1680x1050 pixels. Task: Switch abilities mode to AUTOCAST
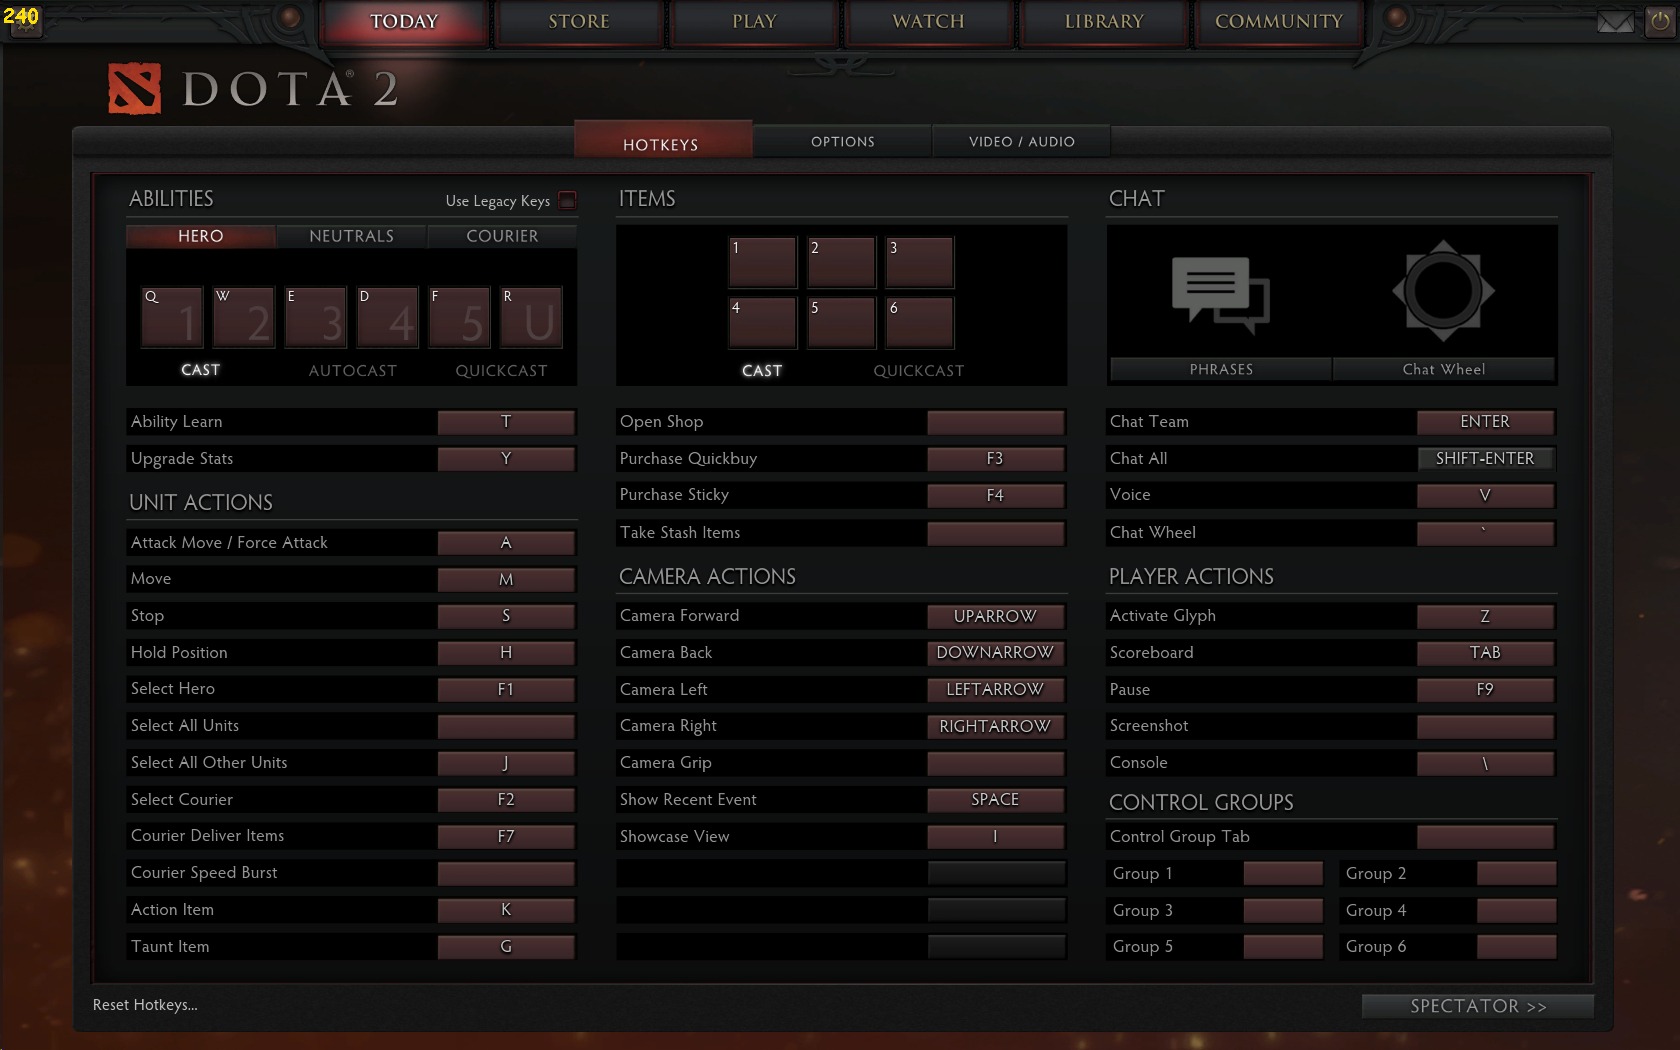click(x=352, y=371)
